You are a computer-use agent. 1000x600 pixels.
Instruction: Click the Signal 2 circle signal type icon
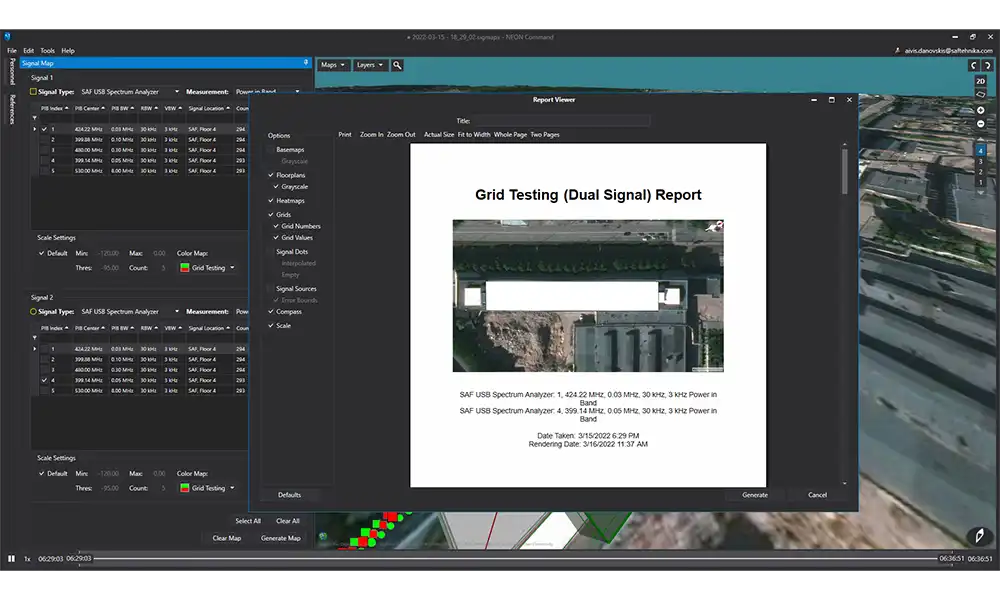33,312
